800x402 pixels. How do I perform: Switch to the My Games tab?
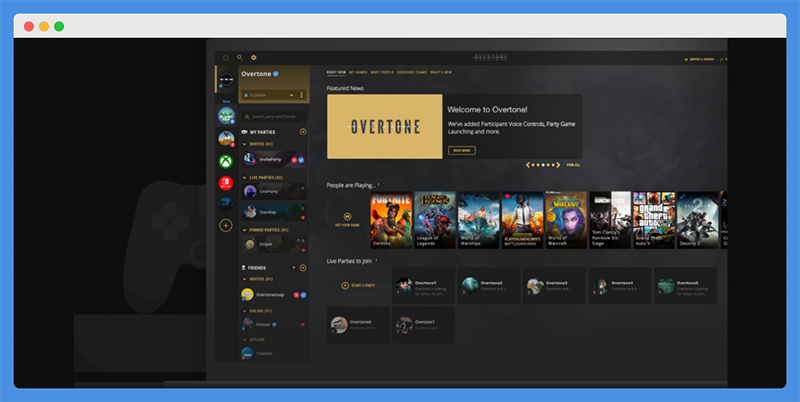358,72
